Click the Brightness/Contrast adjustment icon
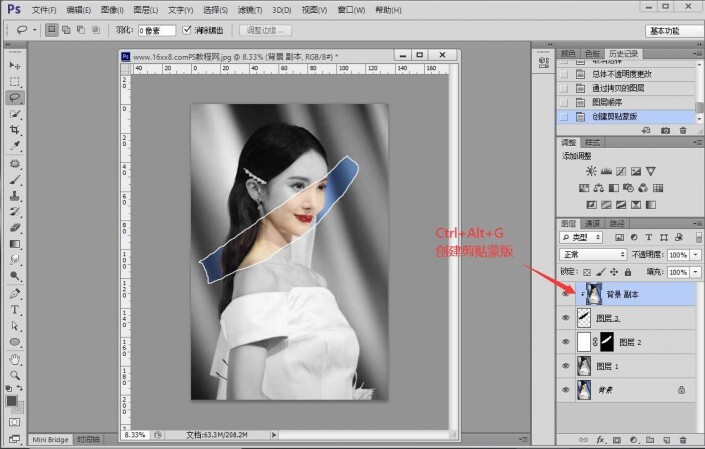The height and width of the screenshot is (449, 705). tap(592, 171)
